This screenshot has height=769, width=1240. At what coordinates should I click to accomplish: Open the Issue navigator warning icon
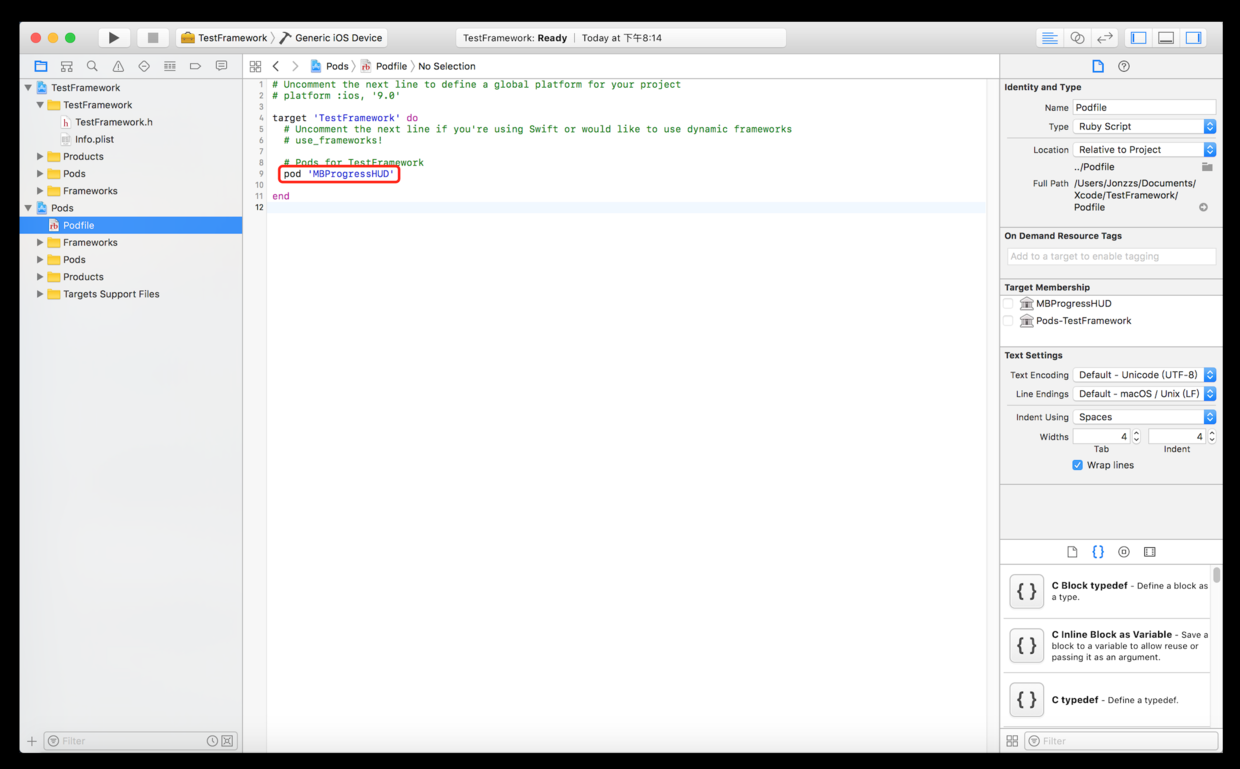tap(118, 66)
